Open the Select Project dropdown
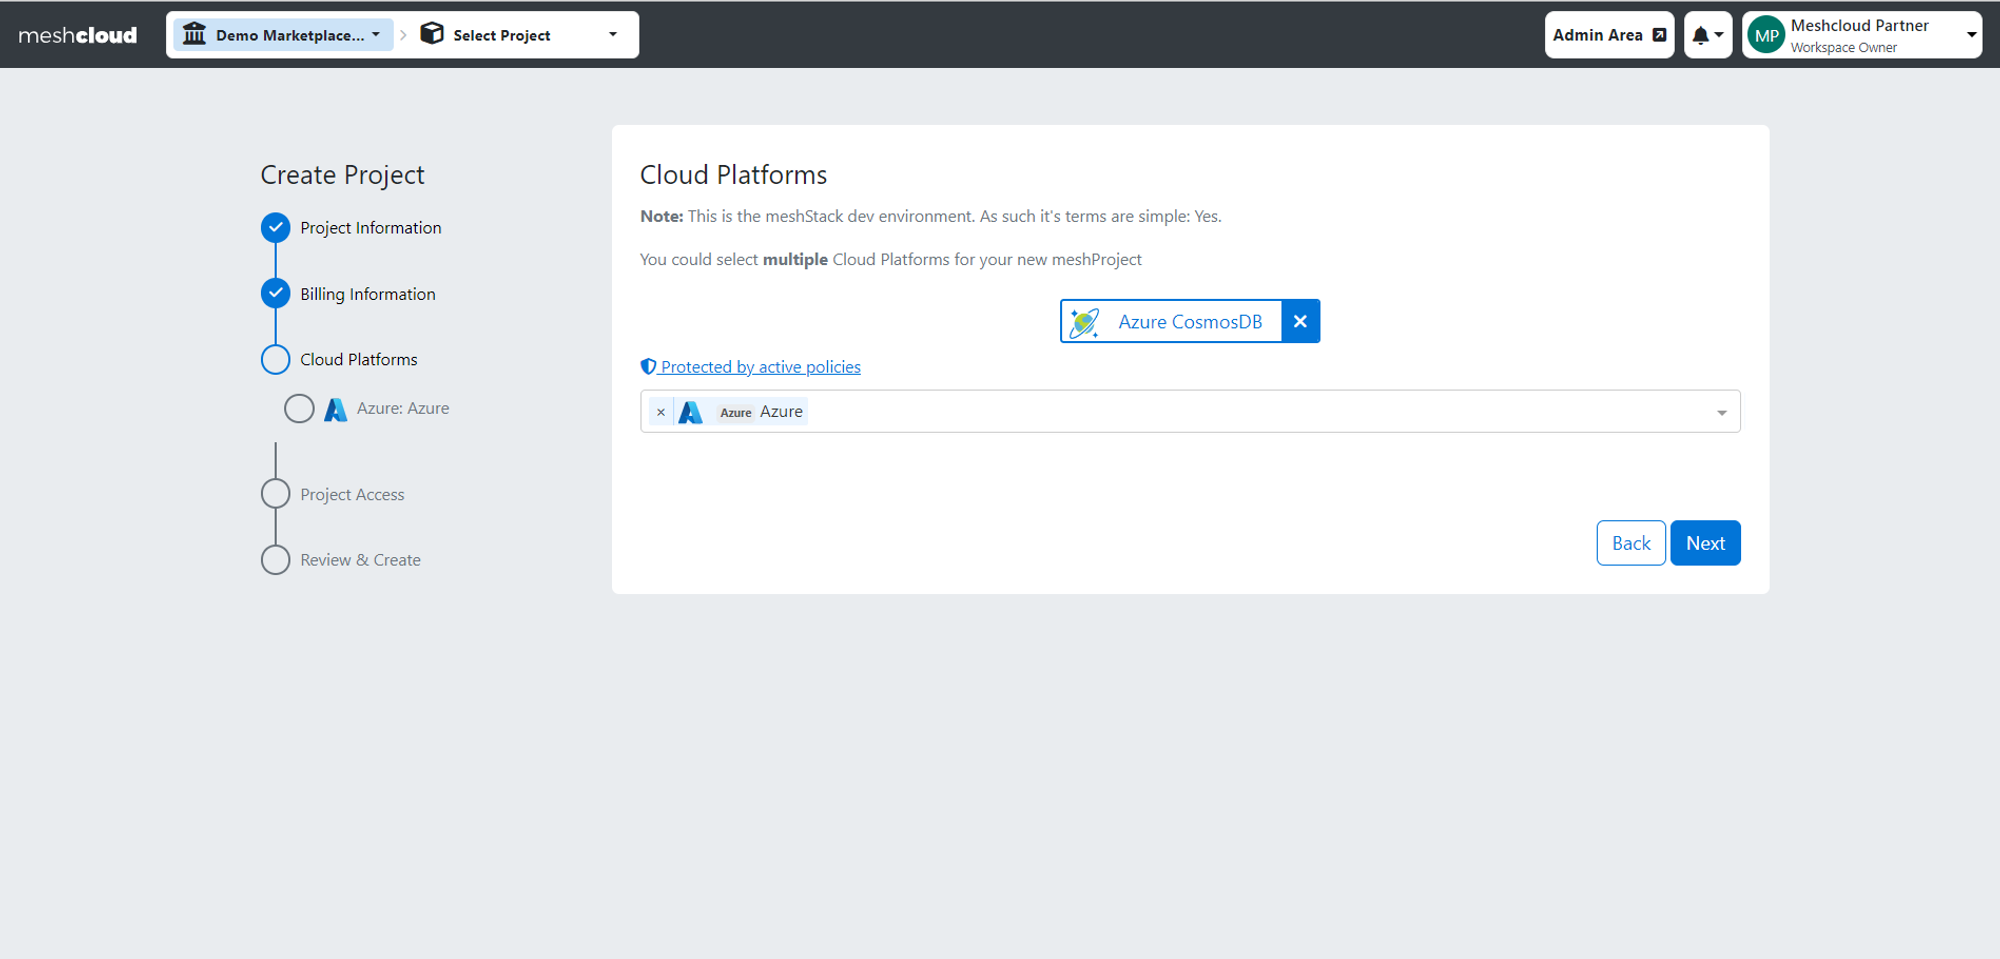This screenshot has height=959, width=2000. coord(520,35)
